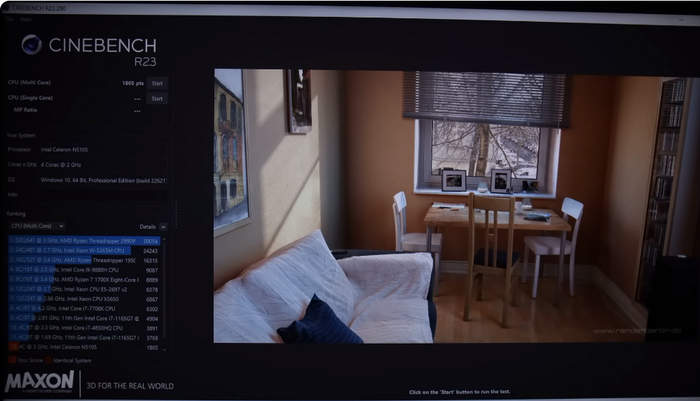
Task: Click the MP Ratio label
Action: tap(25, 110)
